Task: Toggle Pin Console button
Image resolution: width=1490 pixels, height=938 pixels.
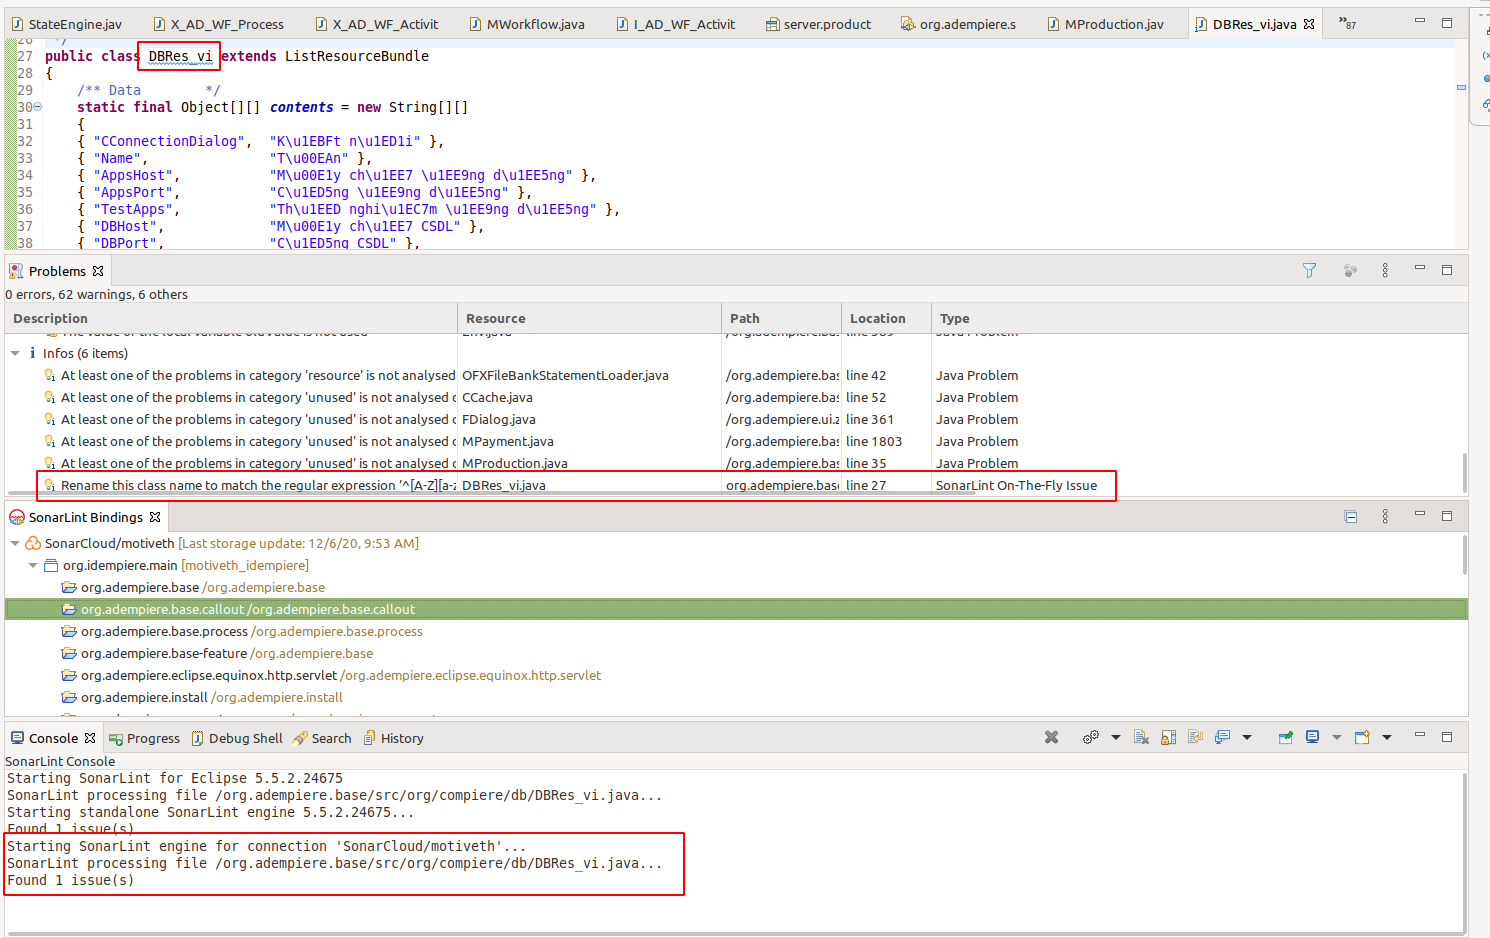Action: 1285,738
